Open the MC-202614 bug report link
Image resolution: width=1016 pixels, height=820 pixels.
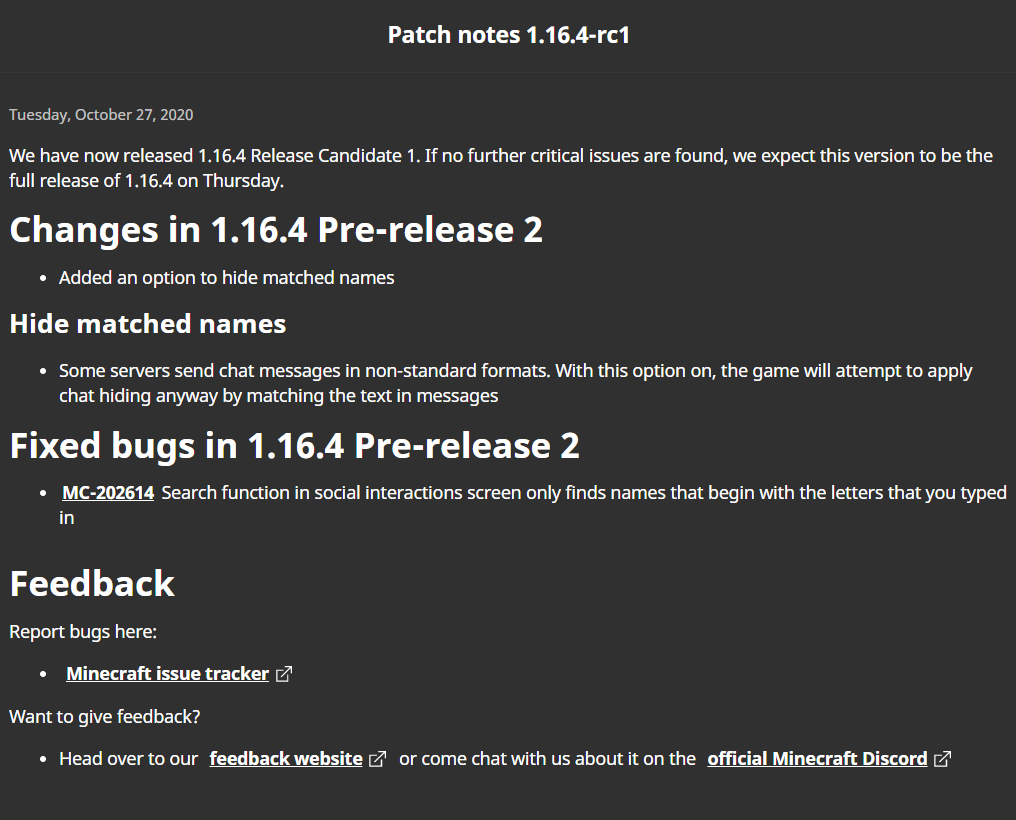click(108, 493)
